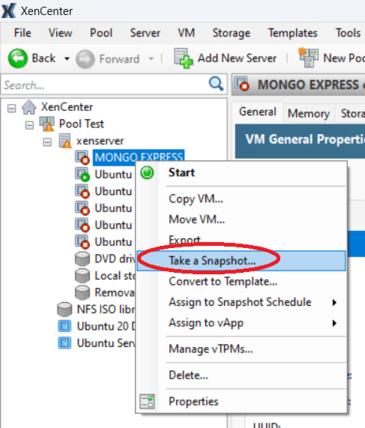Click the MONGO EXPRESS title bar VM icon
Screen dimensions: 365x428
[242, 84]
